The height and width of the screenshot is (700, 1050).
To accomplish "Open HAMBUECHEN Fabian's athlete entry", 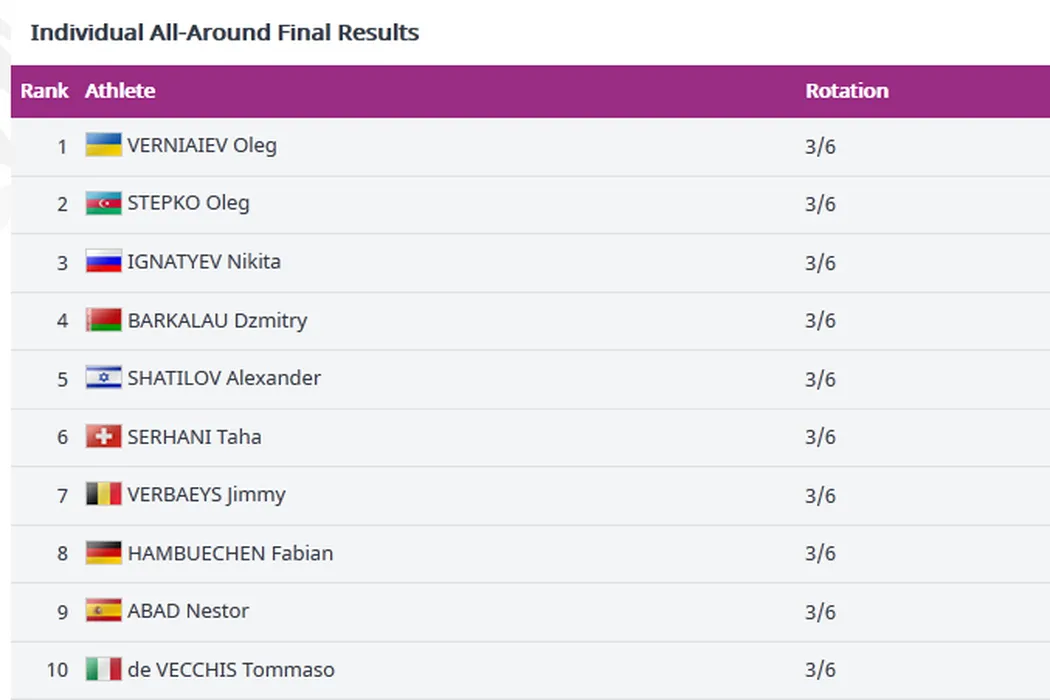I will [230, 553].
